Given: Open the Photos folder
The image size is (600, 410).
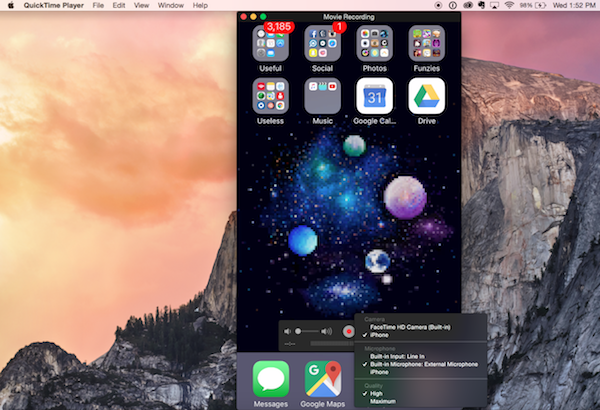Looking at the screenshot, I should tap(375, 43).
